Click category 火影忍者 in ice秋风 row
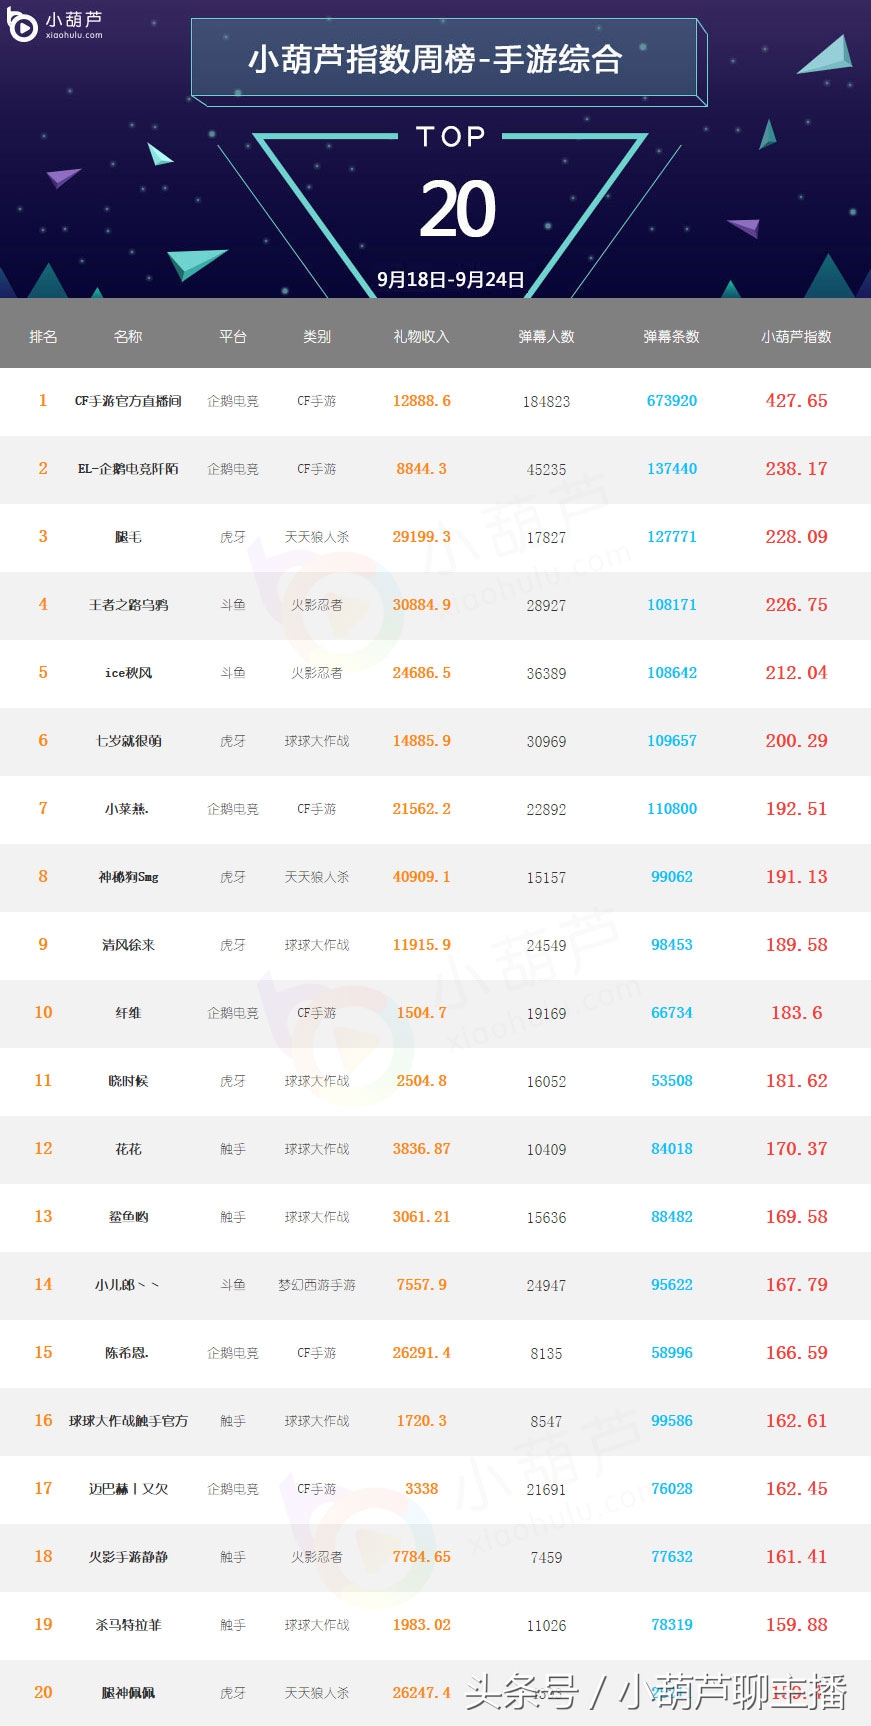871x1726 pixels. (317, 673)
